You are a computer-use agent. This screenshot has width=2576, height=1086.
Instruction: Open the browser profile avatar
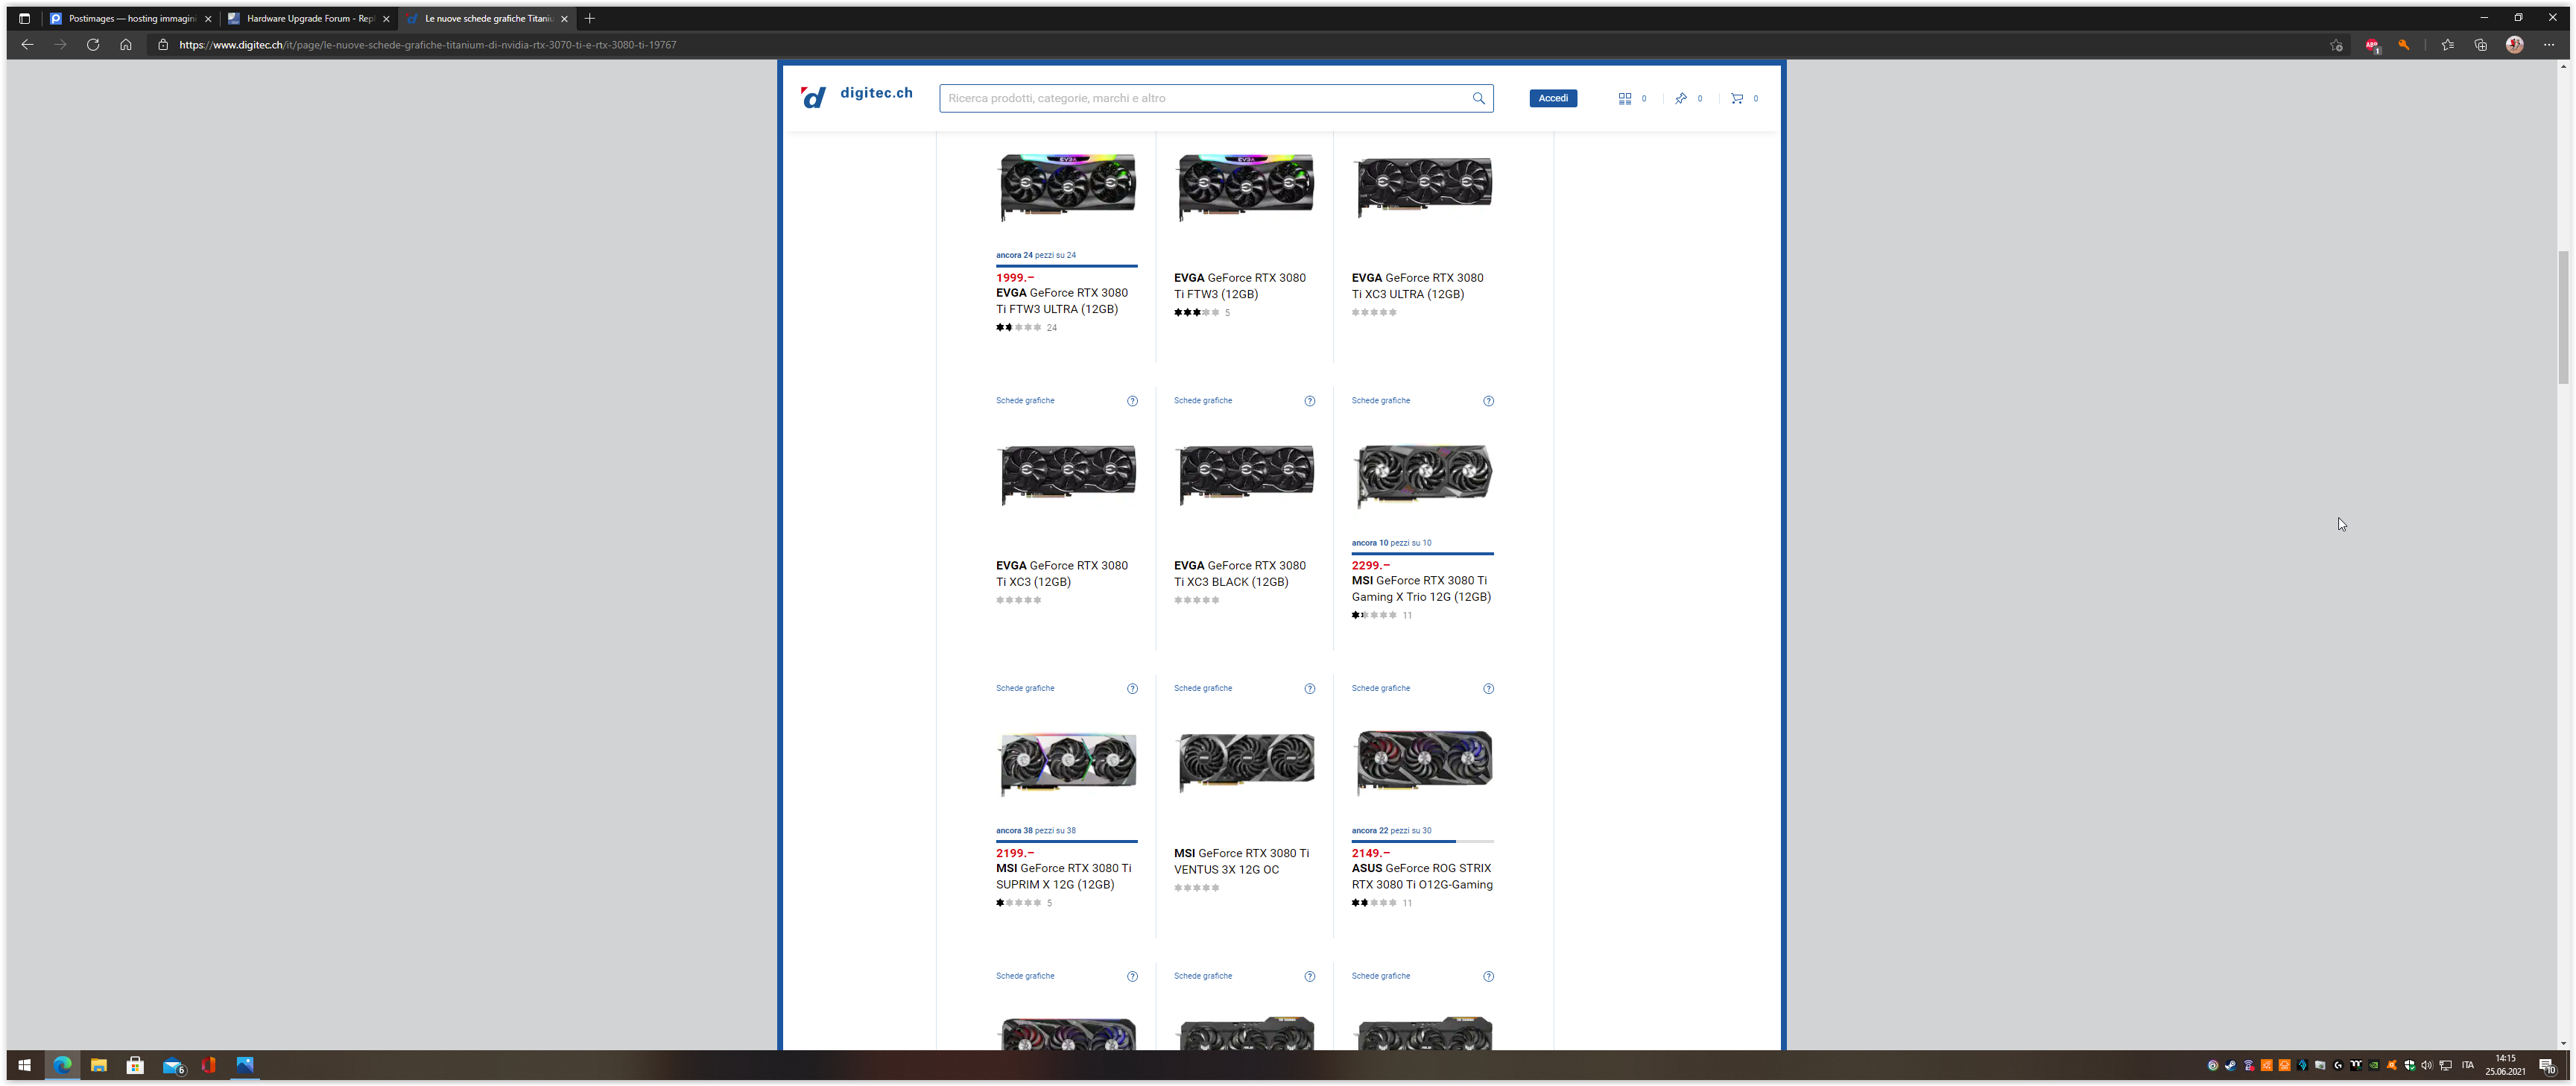pos(2514,44)
